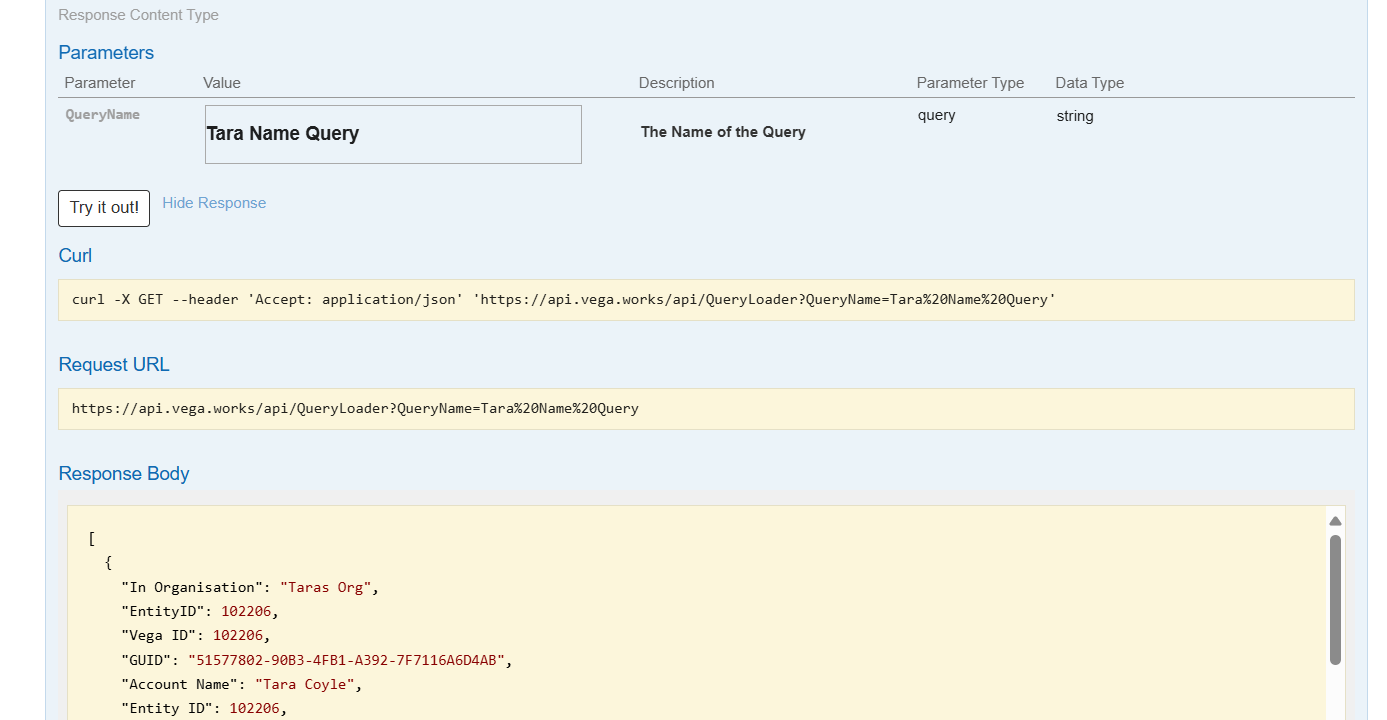
Task: Click the Parameters heading
Action: (106, 53)
